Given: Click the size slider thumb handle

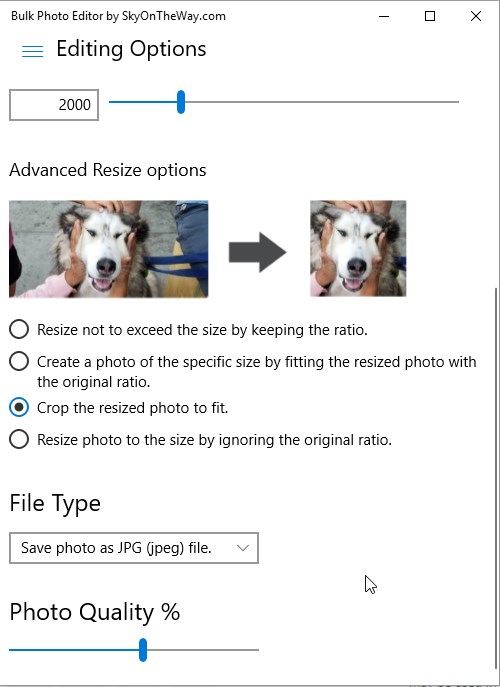Looking at the screenshot, I should [181, 102].
